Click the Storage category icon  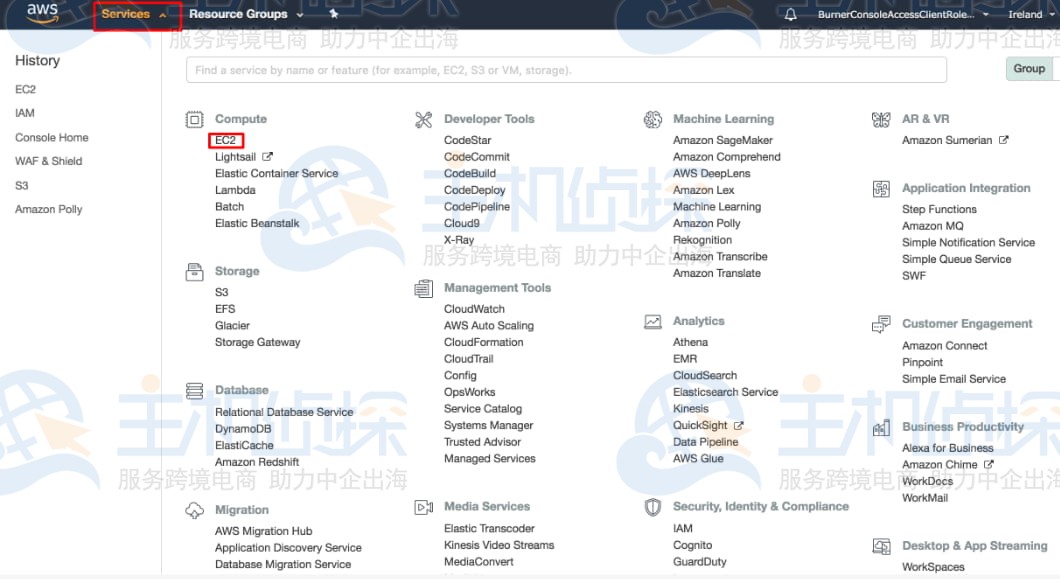194,272
